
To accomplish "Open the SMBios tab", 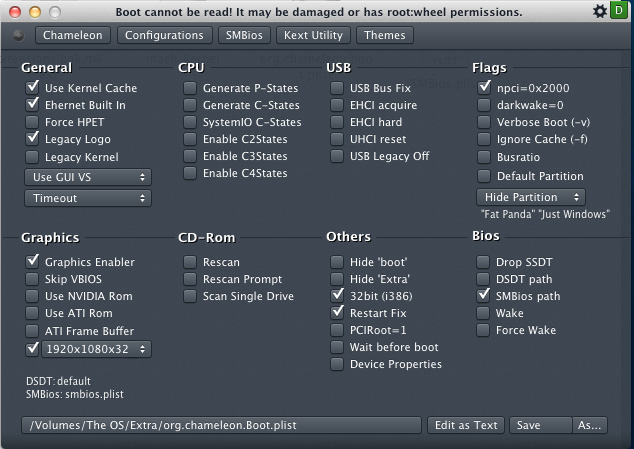I will 244,35.
